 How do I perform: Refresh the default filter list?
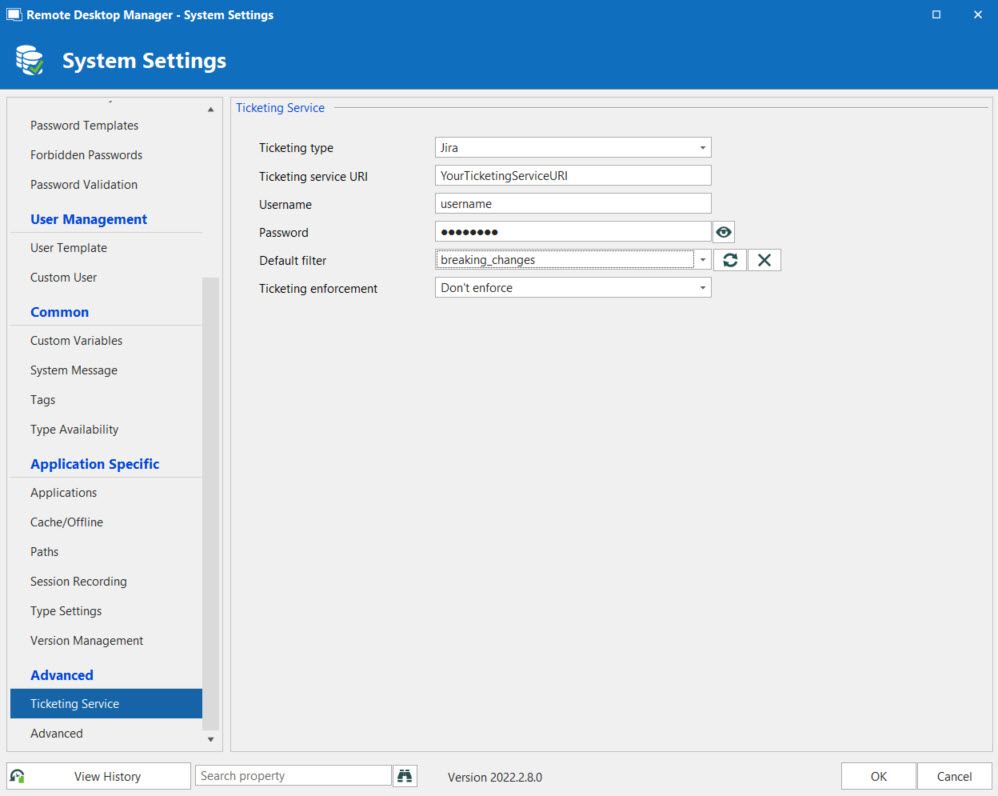(x=730, y=260)
